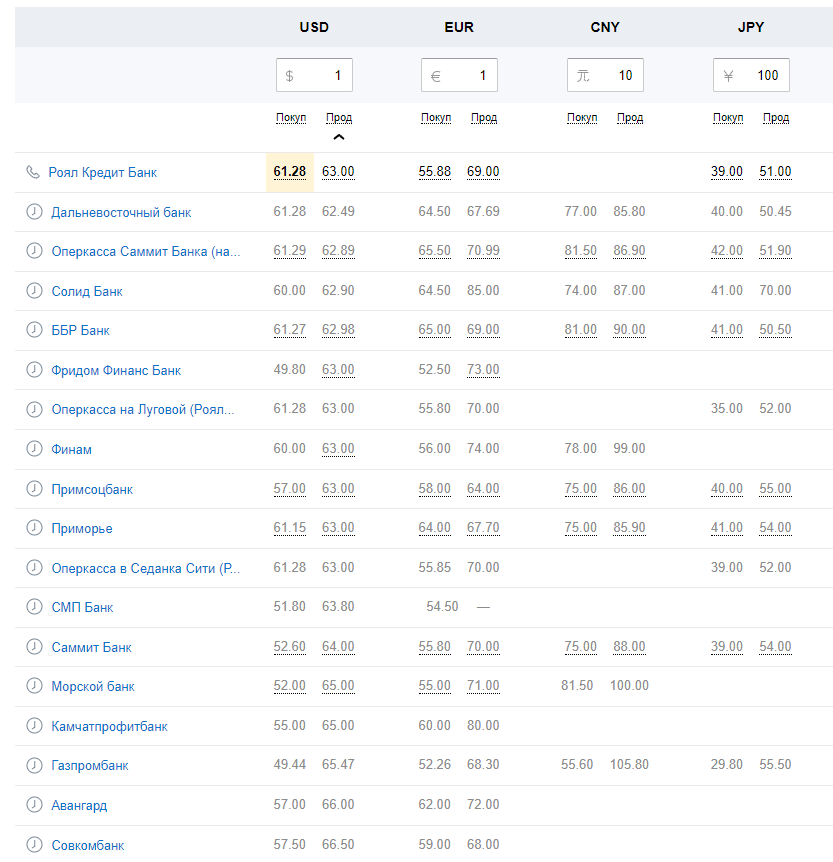Sort by USD Прод column

[339, 118]
